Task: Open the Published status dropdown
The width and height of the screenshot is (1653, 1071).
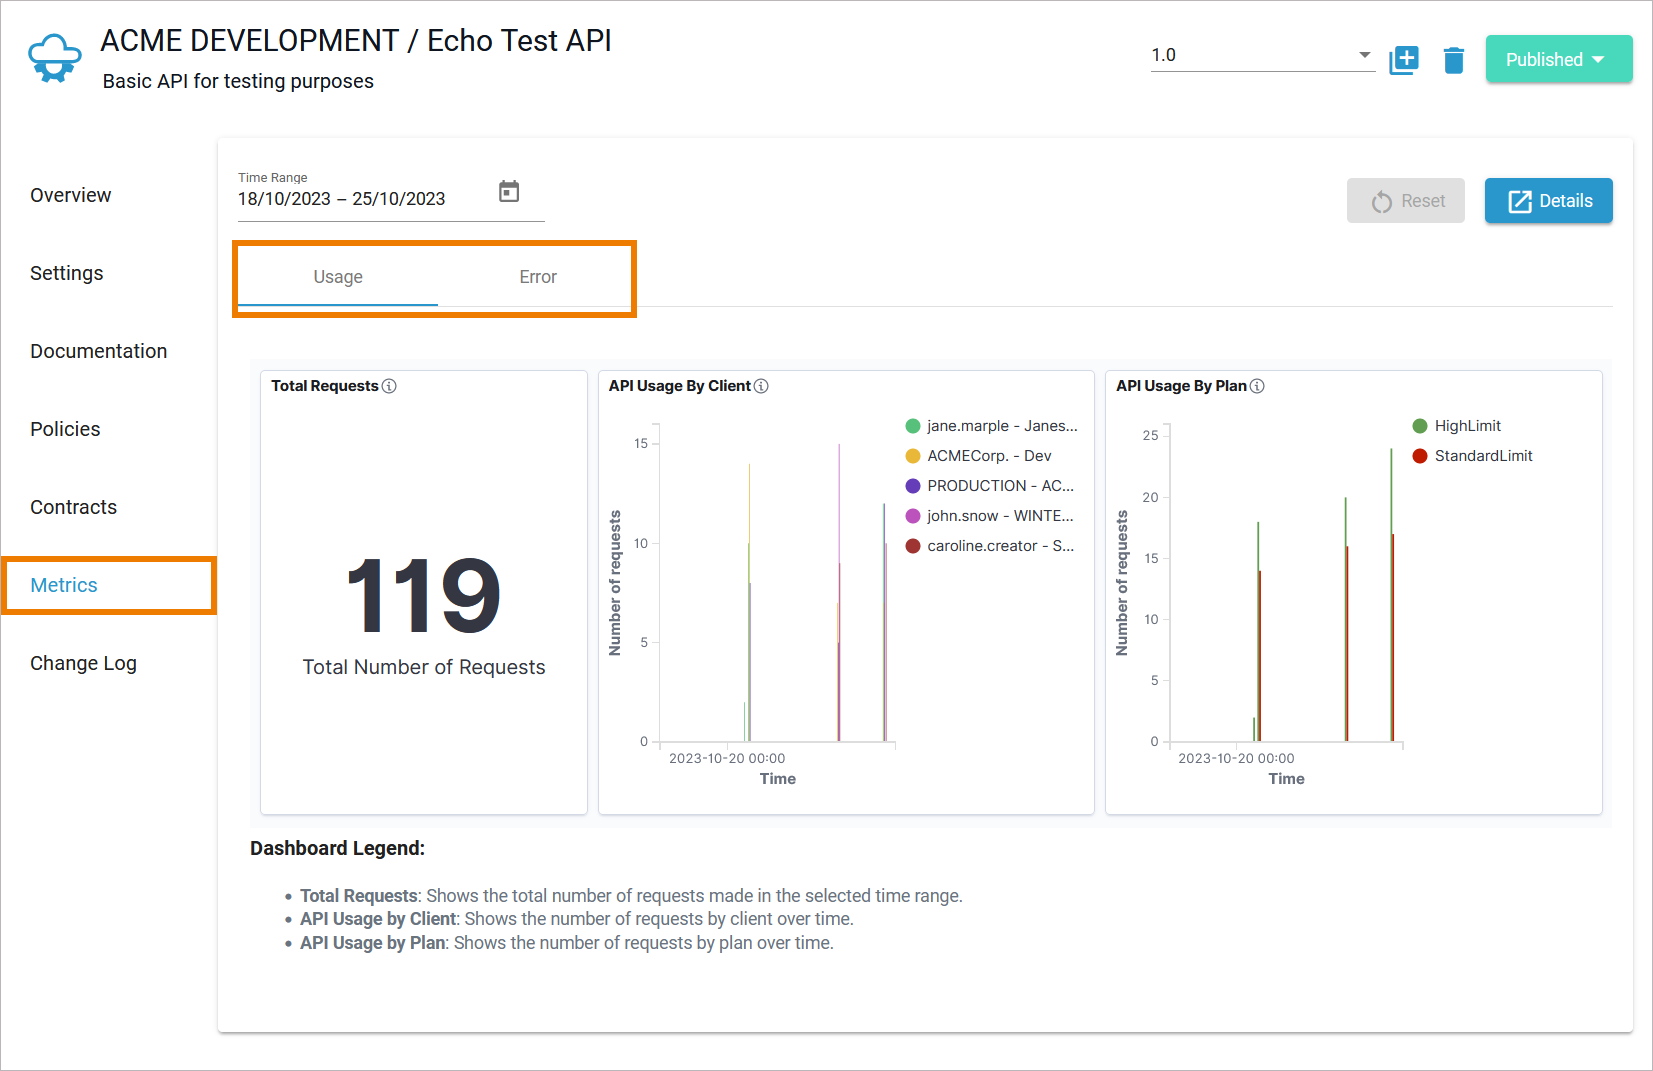Action: tap(1558, 59)
